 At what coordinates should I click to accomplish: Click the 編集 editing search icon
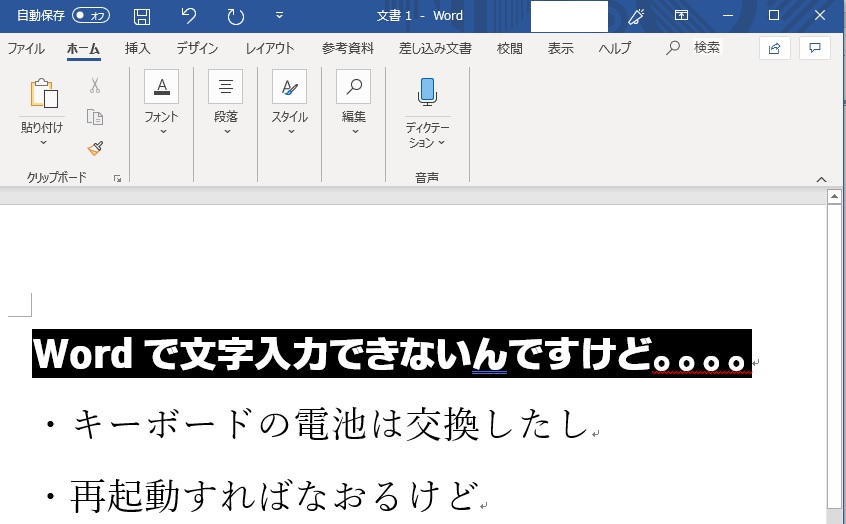[353, 86]
